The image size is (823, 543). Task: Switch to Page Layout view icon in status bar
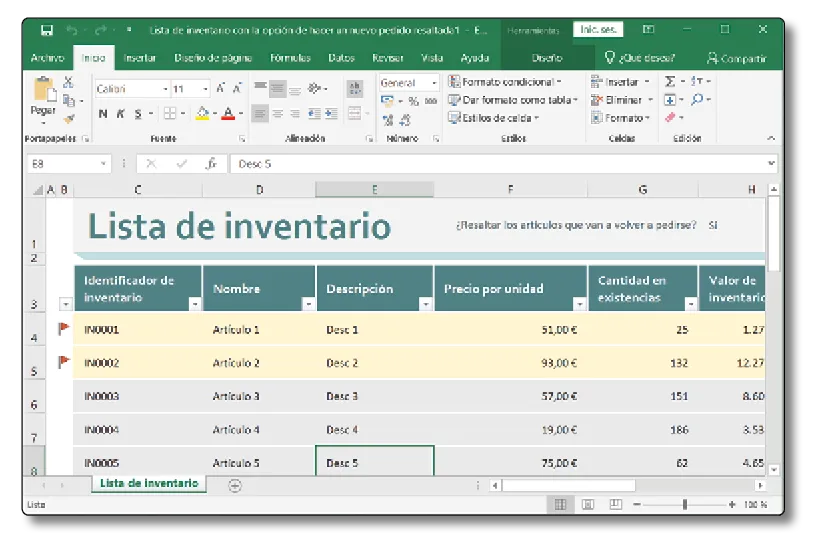coord(588,505)
